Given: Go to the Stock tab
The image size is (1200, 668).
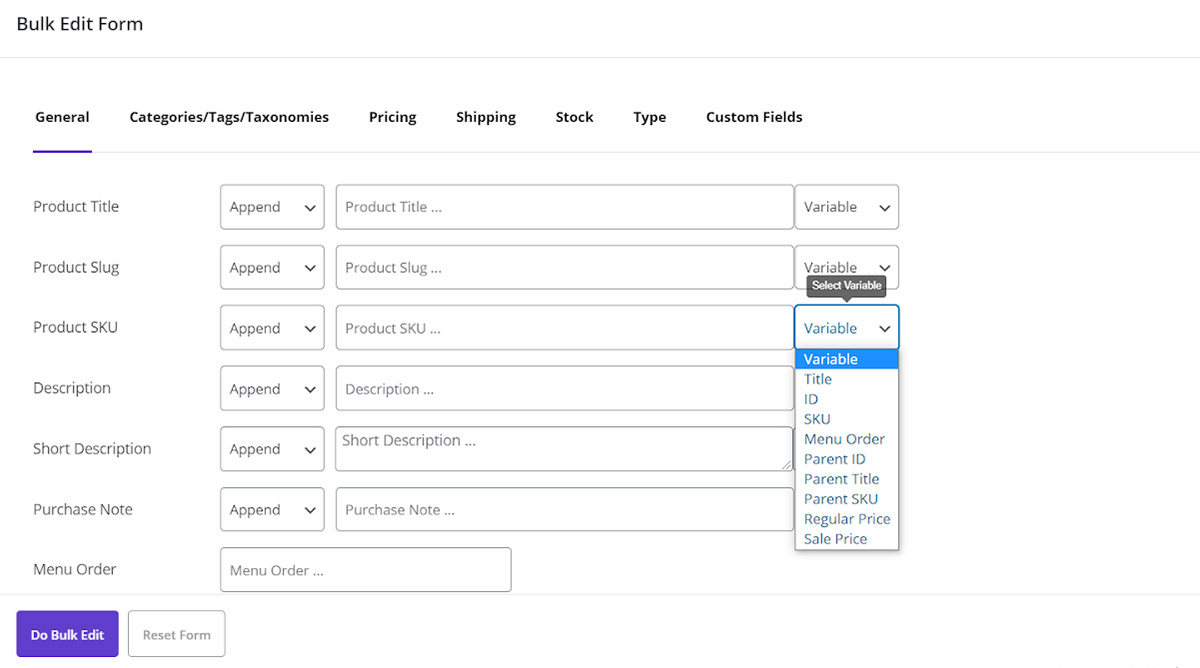Looking at the screenshot, I should 574,117.
